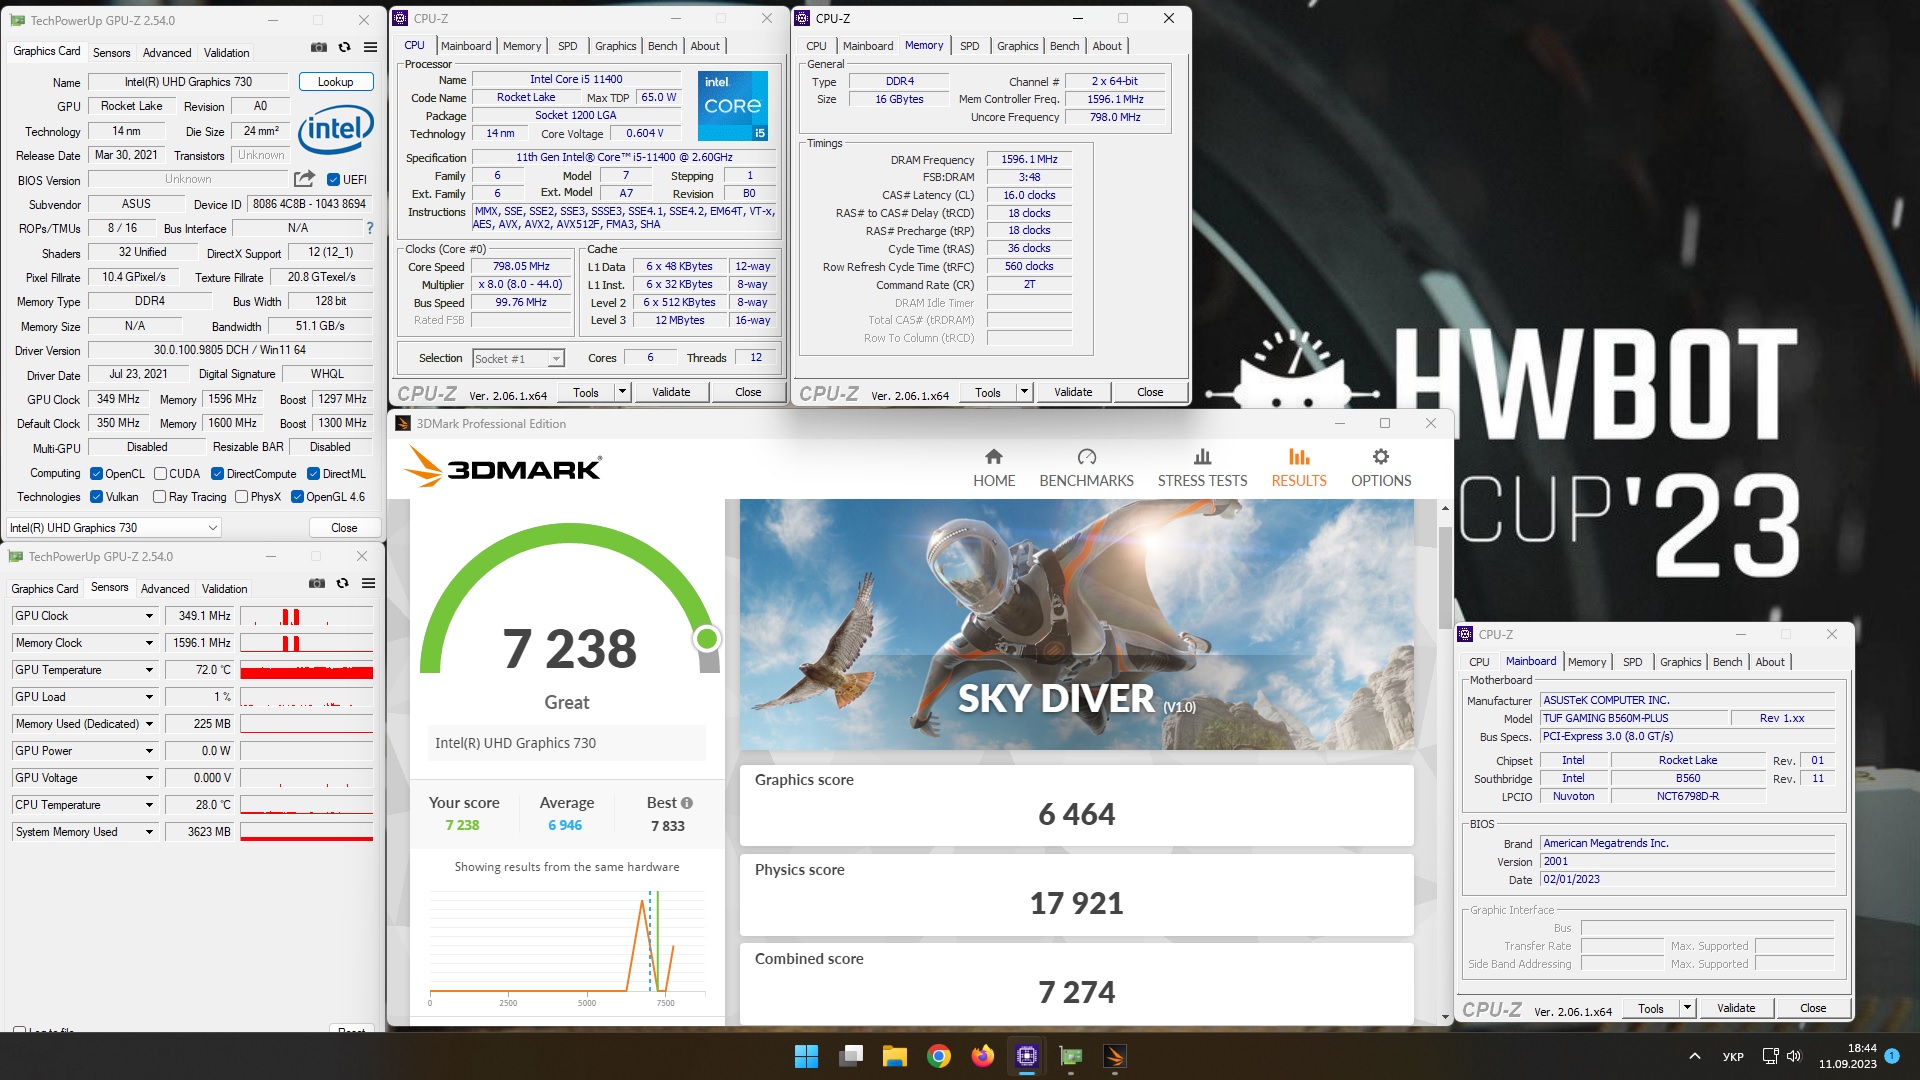Click the volume icon in system tray
This screenshot has width=1920, height=1080.
1794,1056
